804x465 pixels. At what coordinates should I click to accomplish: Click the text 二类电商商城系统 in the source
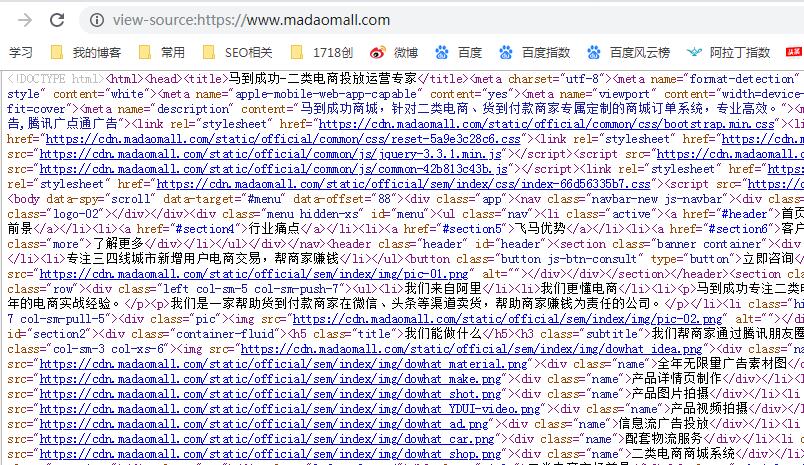(683, 454)
